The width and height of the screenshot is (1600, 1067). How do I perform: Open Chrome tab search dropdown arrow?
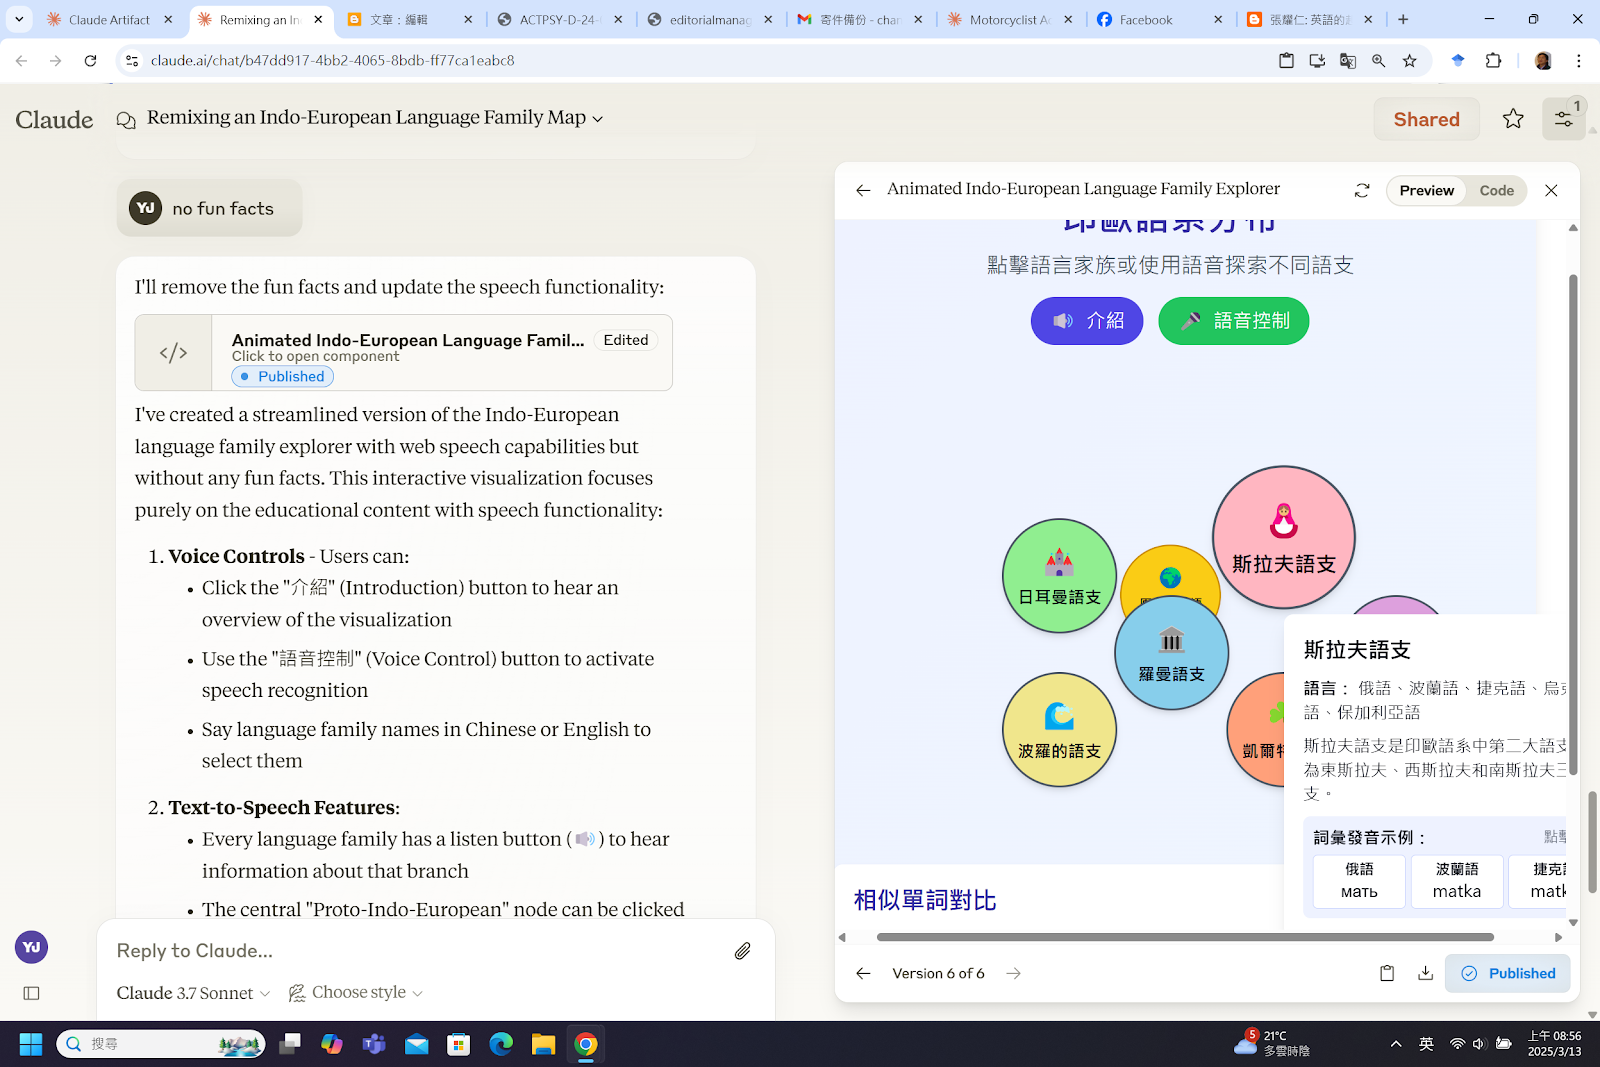[18, 19]
